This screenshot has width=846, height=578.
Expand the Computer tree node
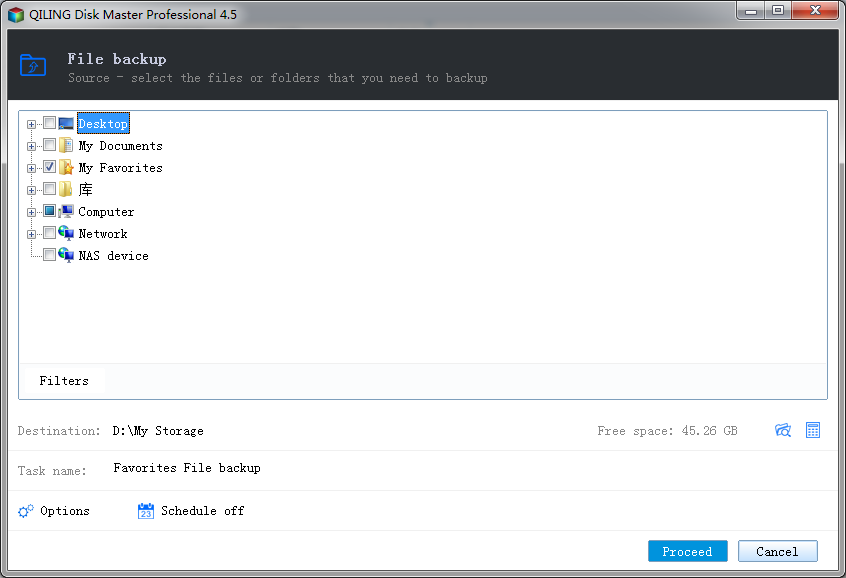[x=31, y=211]
